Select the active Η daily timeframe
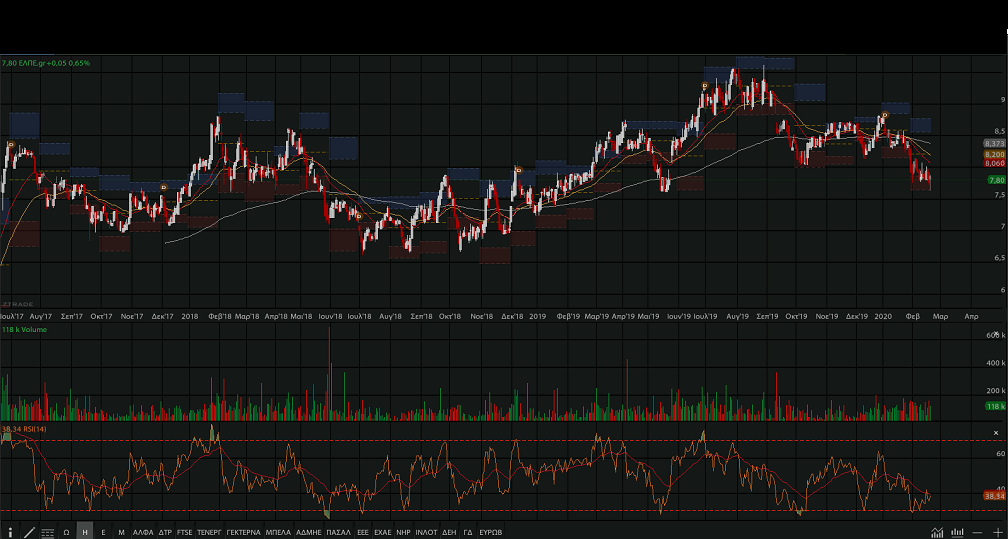The image size is (1008, 539). [x=85, y=532]
